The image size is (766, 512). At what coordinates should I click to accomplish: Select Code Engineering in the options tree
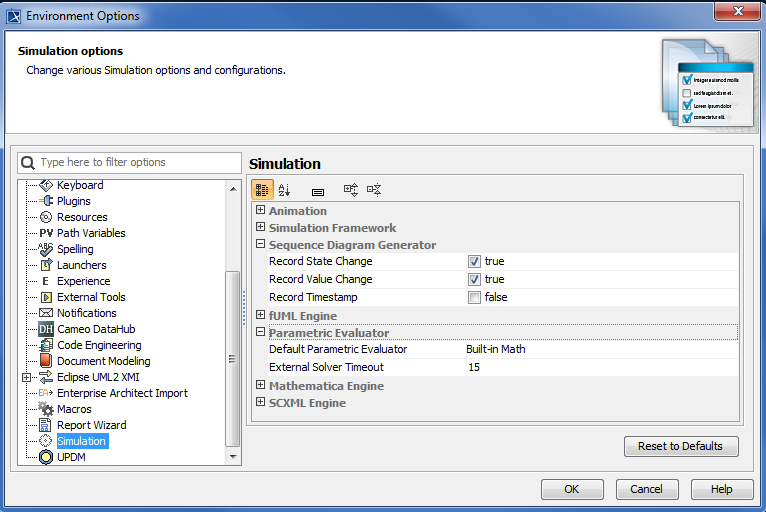click(99, 345)
